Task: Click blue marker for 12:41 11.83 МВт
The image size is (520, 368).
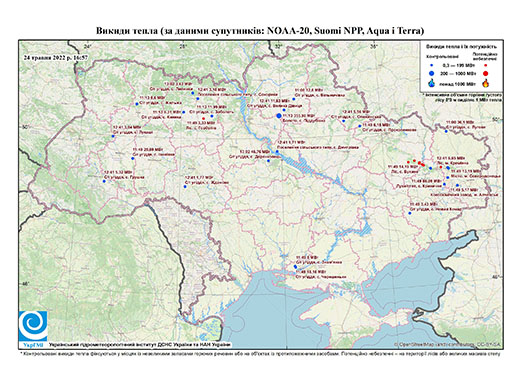Action: 284,110
